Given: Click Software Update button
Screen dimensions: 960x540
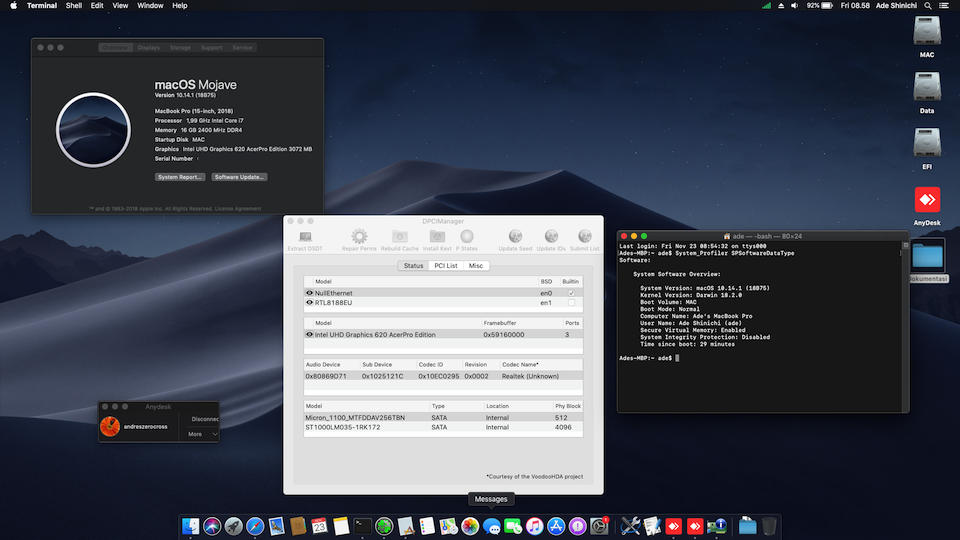Looking at the screenshot, I should click(x=239, y=177).
